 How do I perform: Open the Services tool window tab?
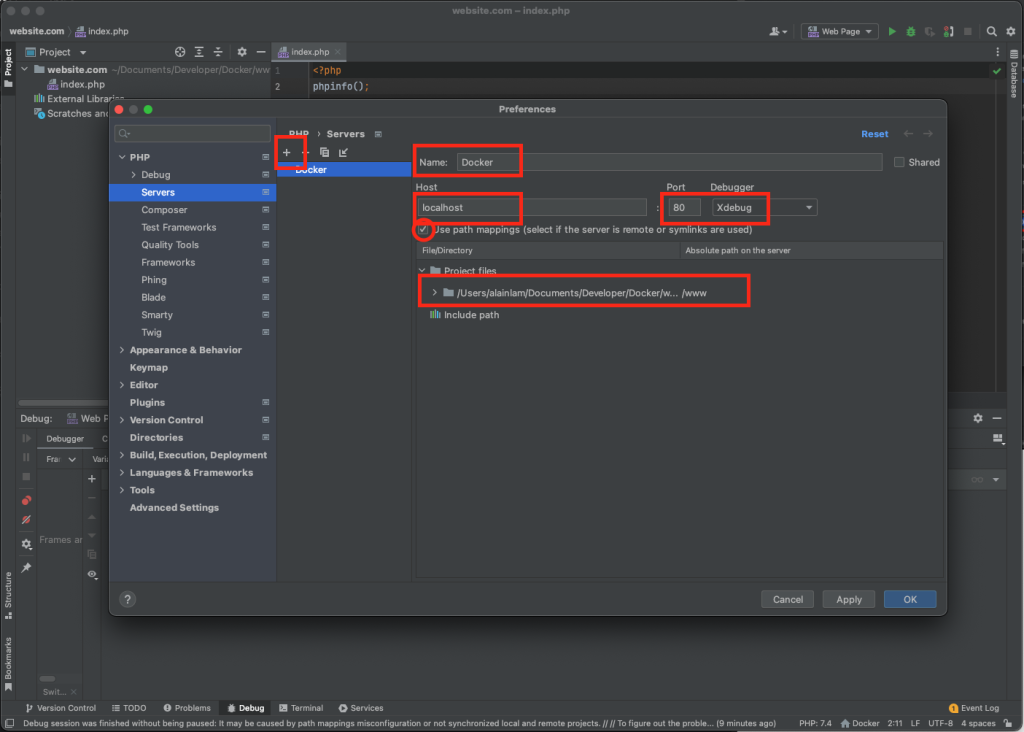361,708
